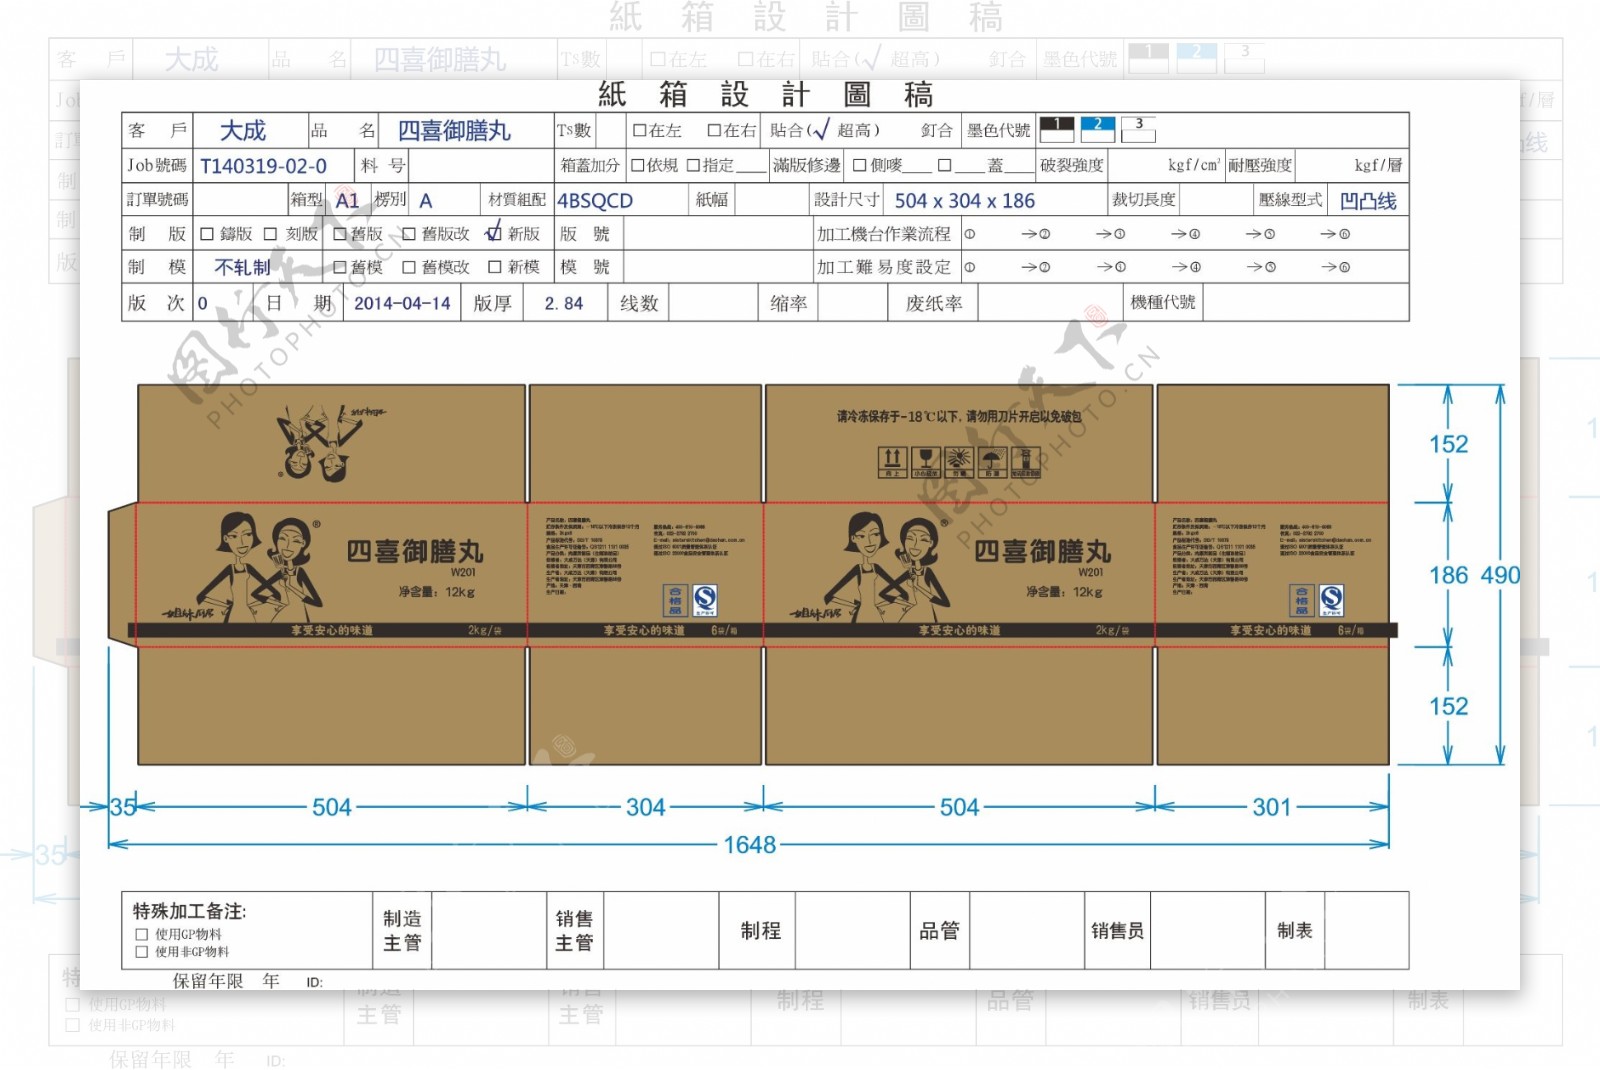The image size is (1600, 1070).
Task: Check the 依規 box under 箱蓋加分
Action: 637,165
